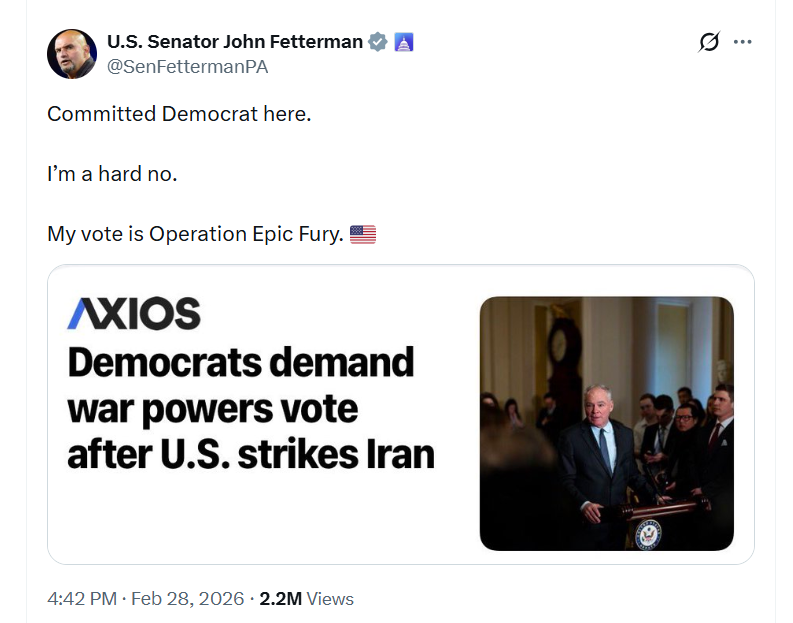Open the three-dot More options menu

(742, 42)
